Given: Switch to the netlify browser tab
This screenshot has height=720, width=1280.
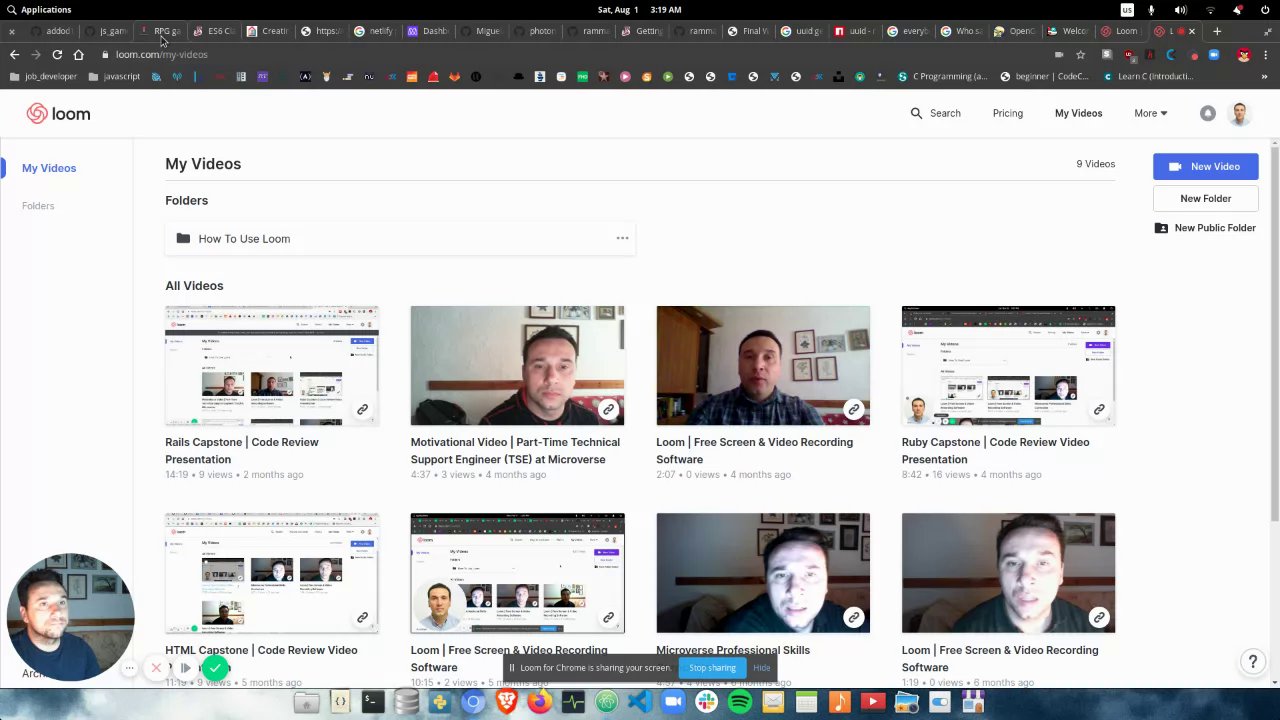Looking at the screenshot, I should (x=374, y=31).
